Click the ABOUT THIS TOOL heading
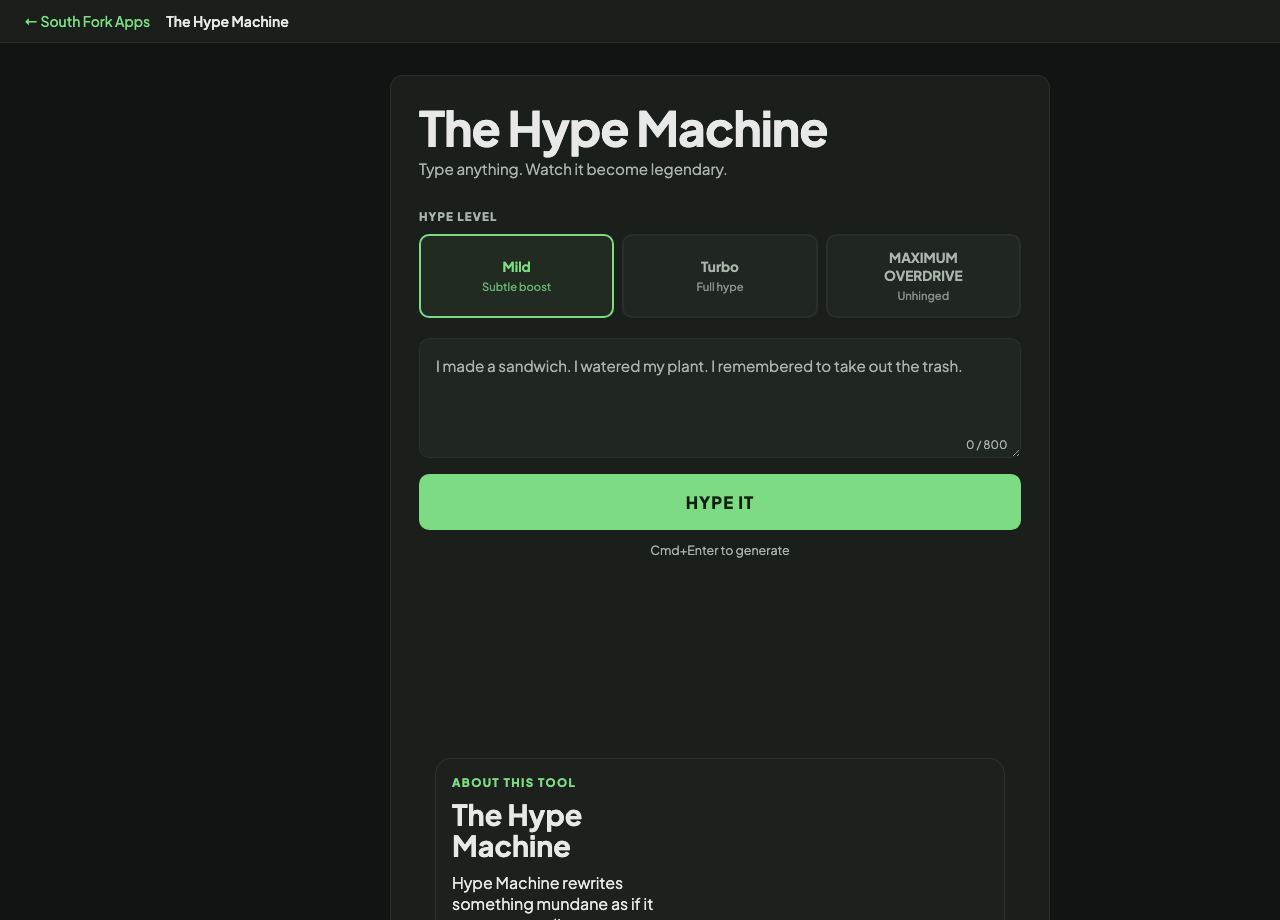Viewport: 1280px width, 920px height. pyautogui.click(x=514, y=782)
